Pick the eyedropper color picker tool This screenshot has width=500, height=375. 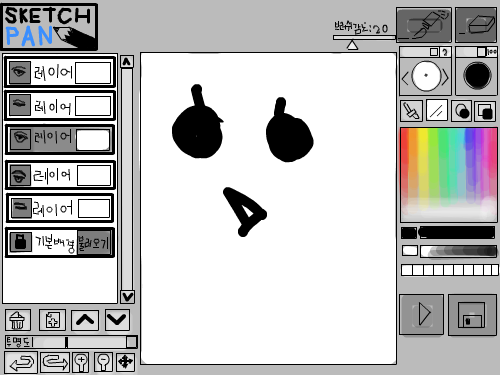tap(411, 111)
